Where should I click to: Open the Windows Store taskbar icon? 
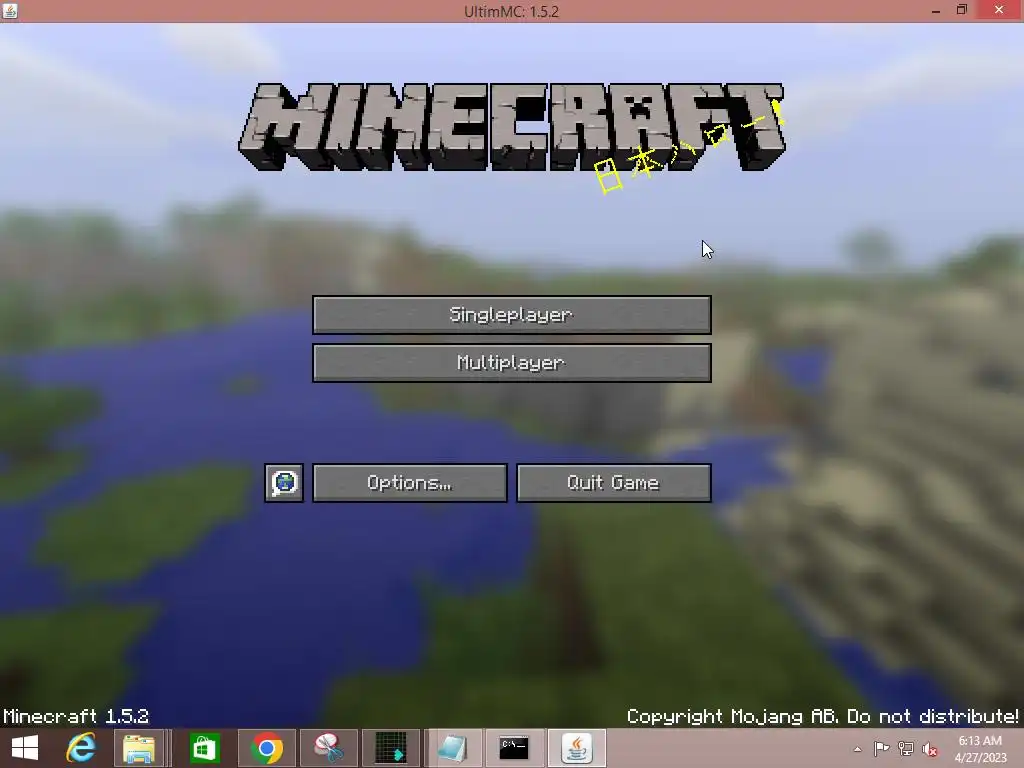204,748
